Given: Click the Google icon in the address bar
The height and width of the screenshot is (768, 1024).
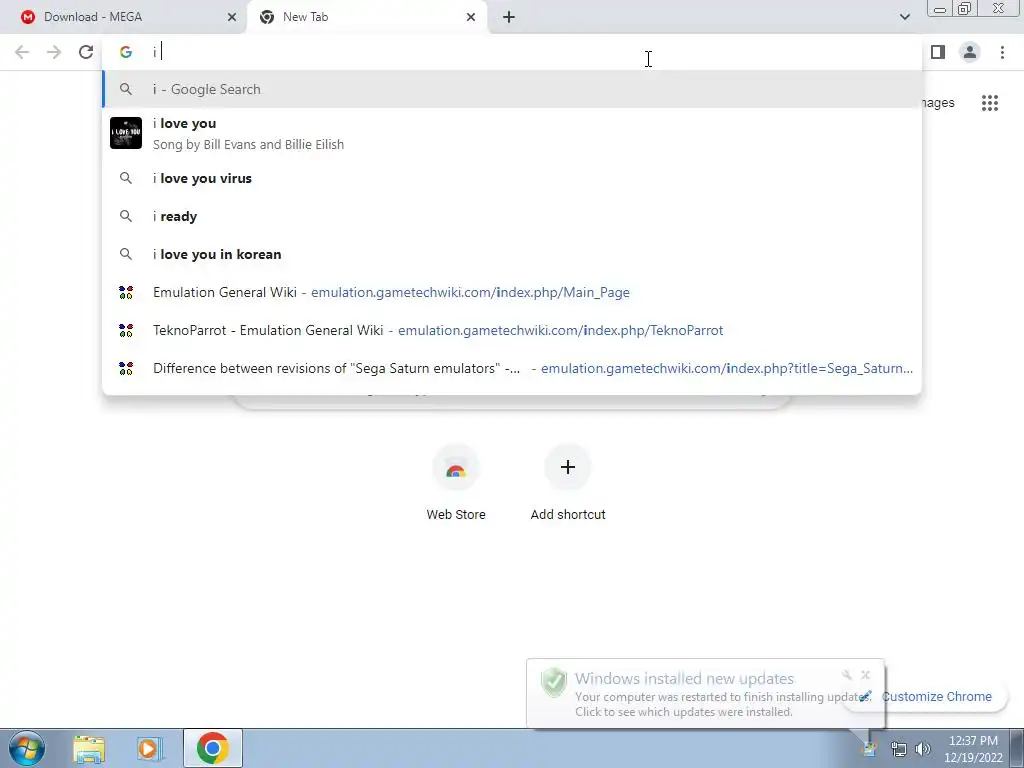Looking at the screenshot, I should coord(126,52).
